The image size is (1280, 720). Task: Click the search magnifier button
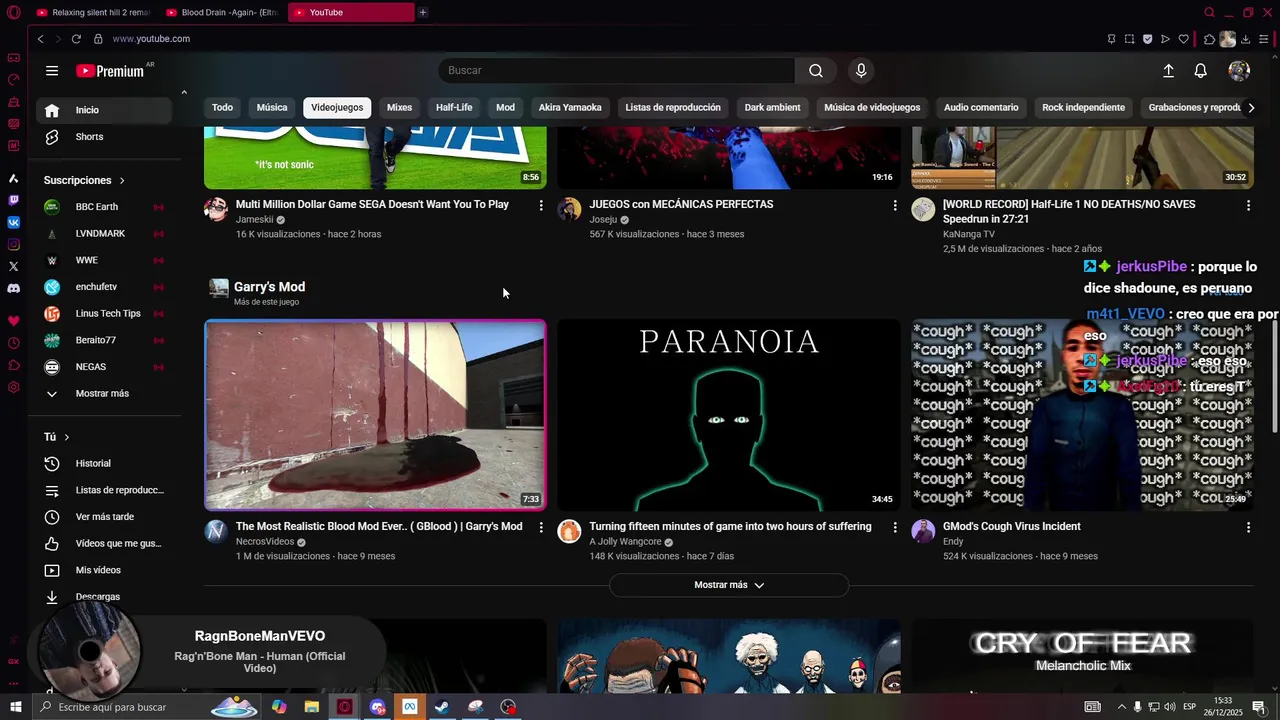(816, 71)
